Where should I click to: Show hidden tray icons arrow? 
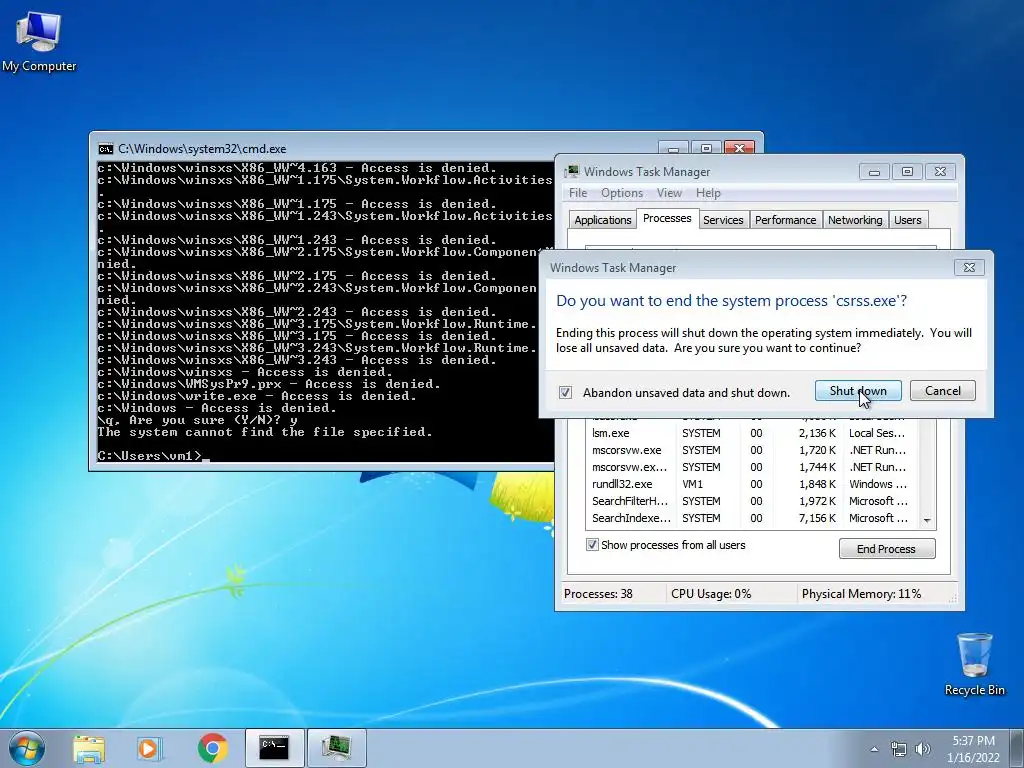[x=874, y=749]
